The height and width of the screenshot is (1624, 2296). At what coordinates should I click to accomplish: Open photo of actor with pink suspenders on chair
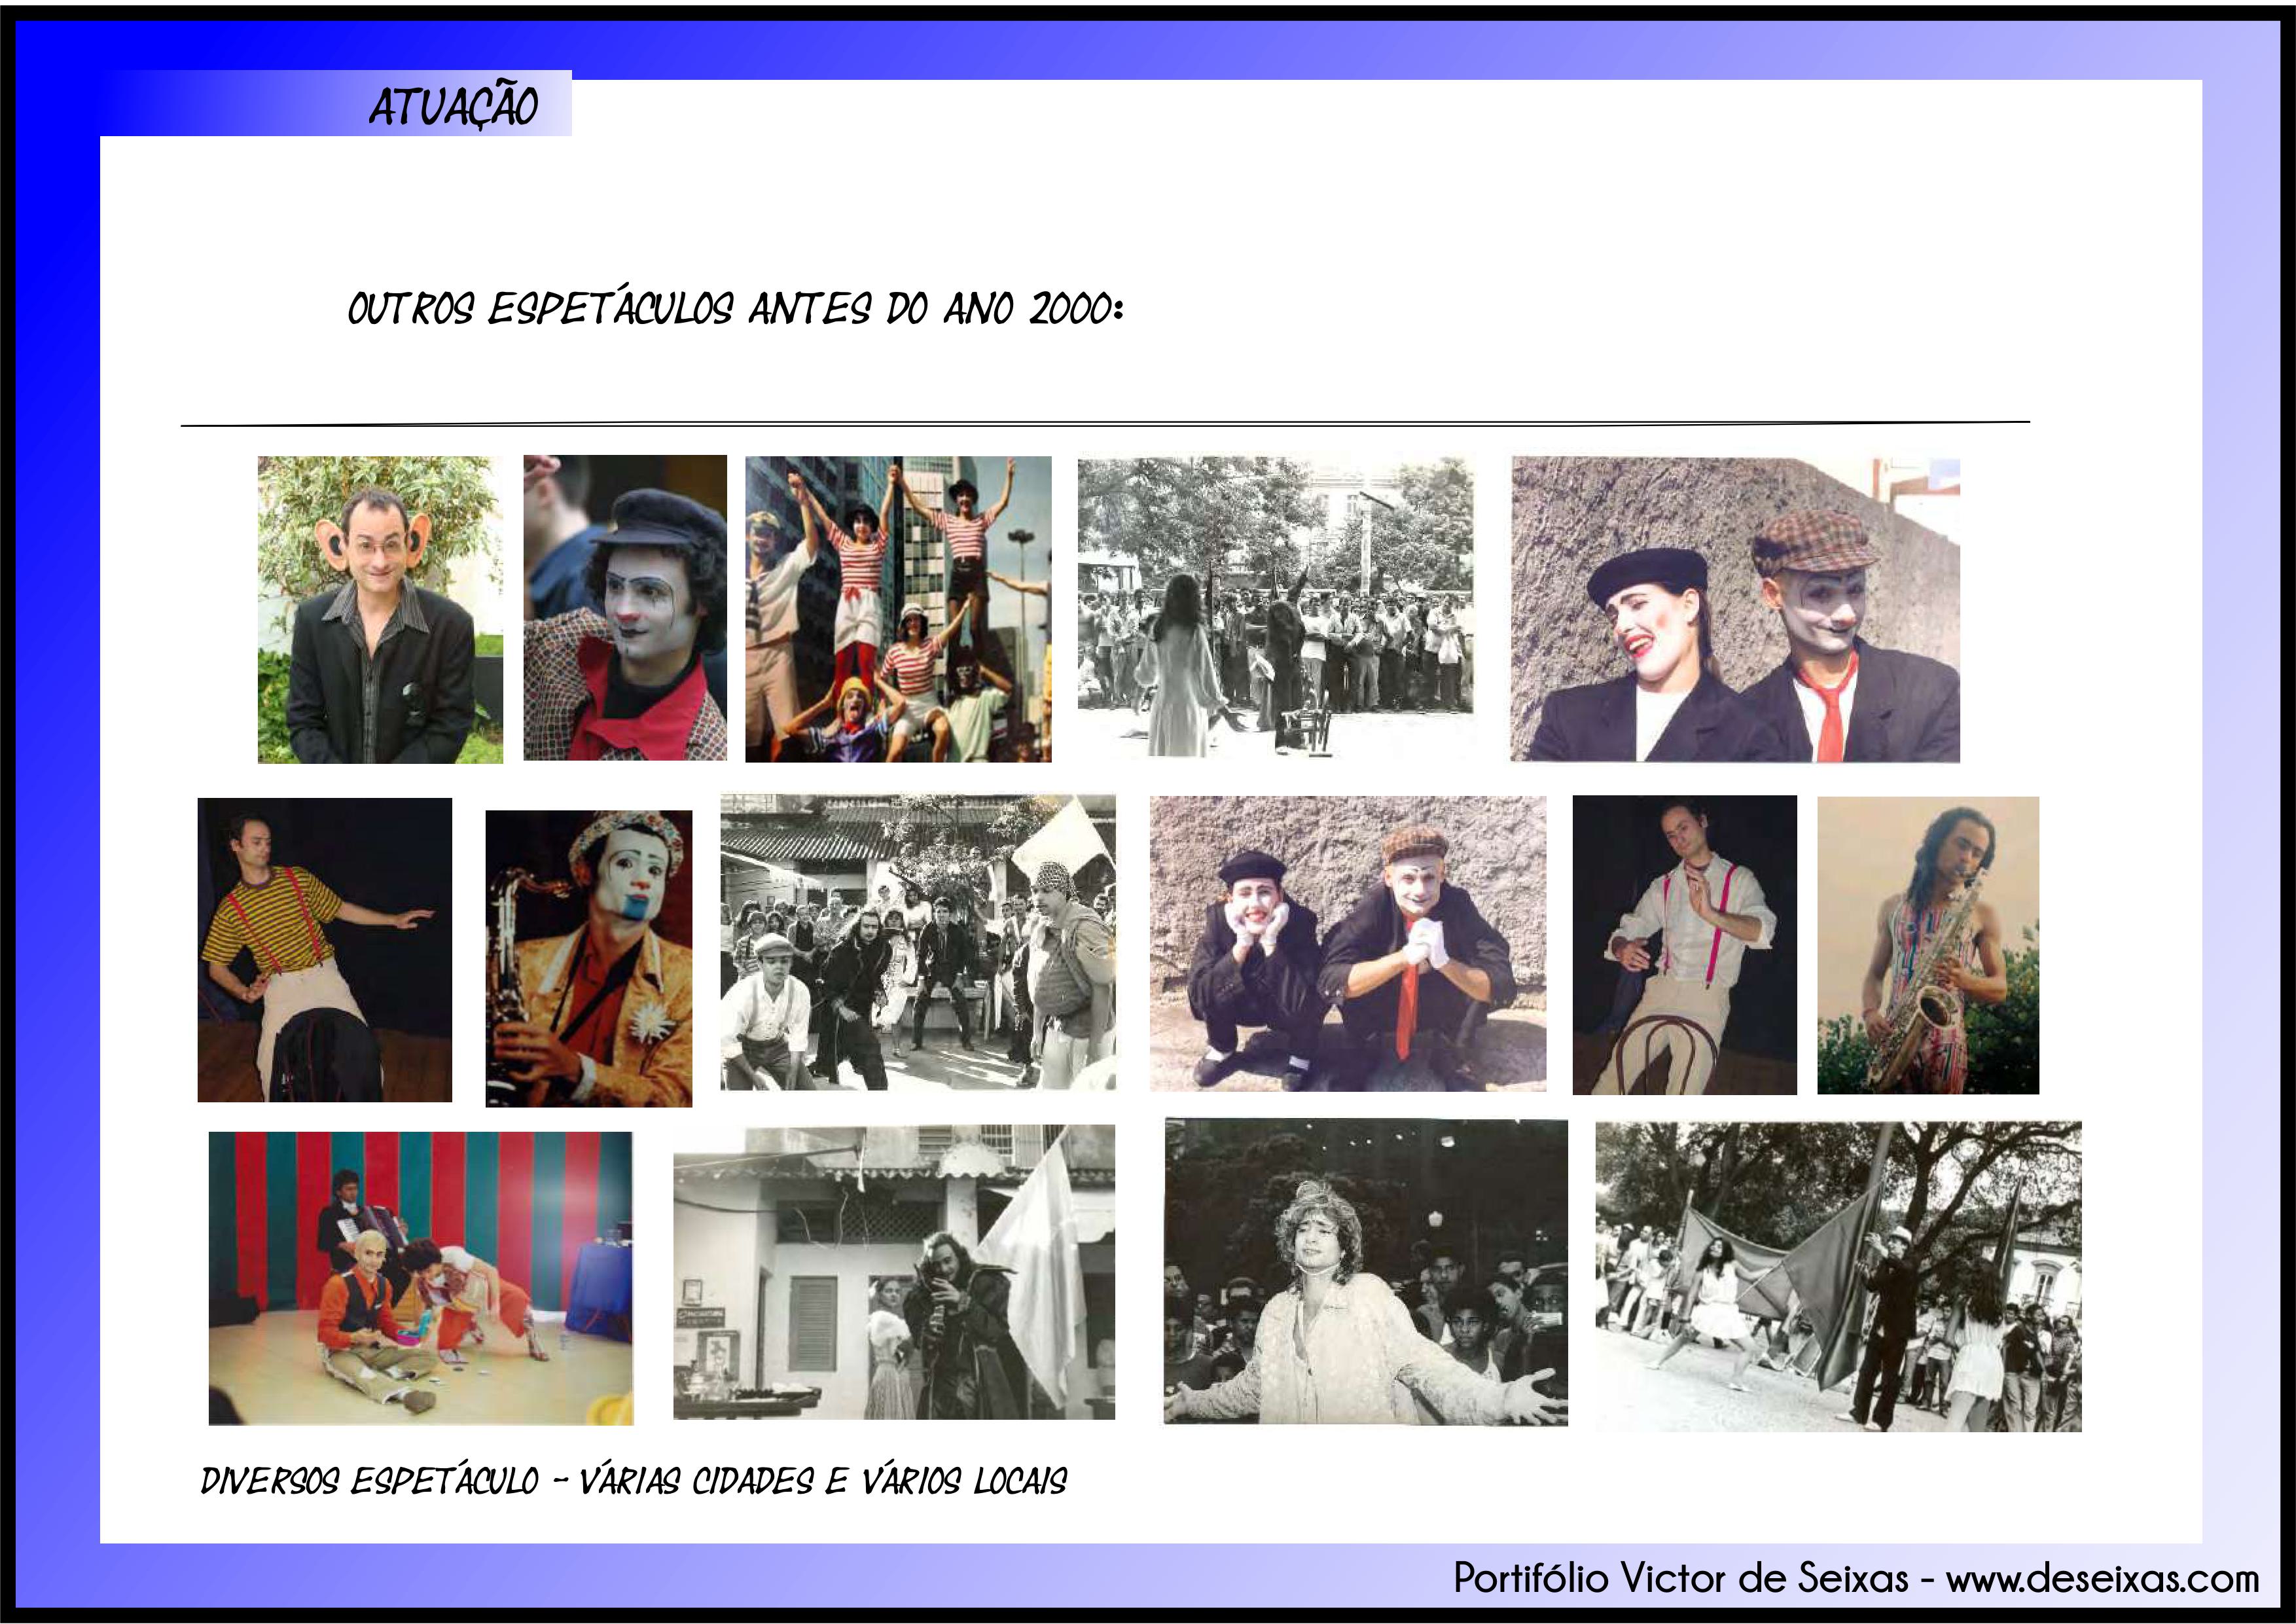1684,944
